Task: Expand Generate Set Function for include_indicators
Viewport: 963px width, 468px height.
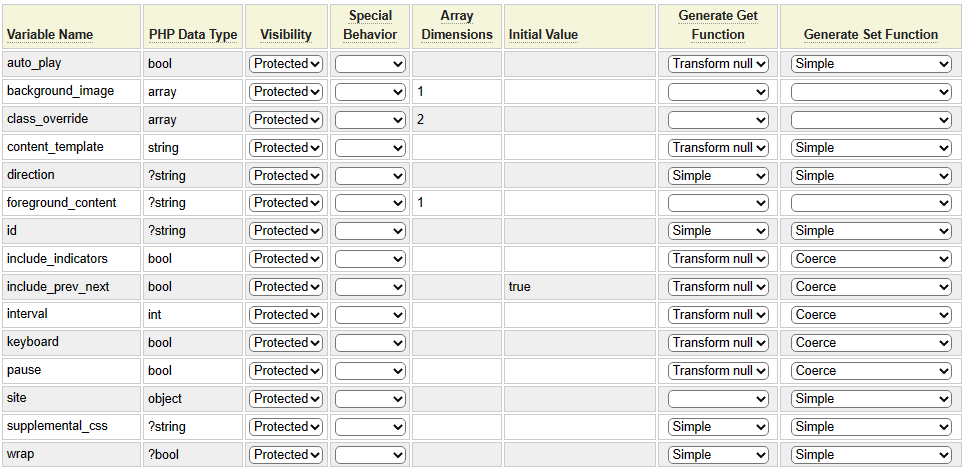Action: 871,259
